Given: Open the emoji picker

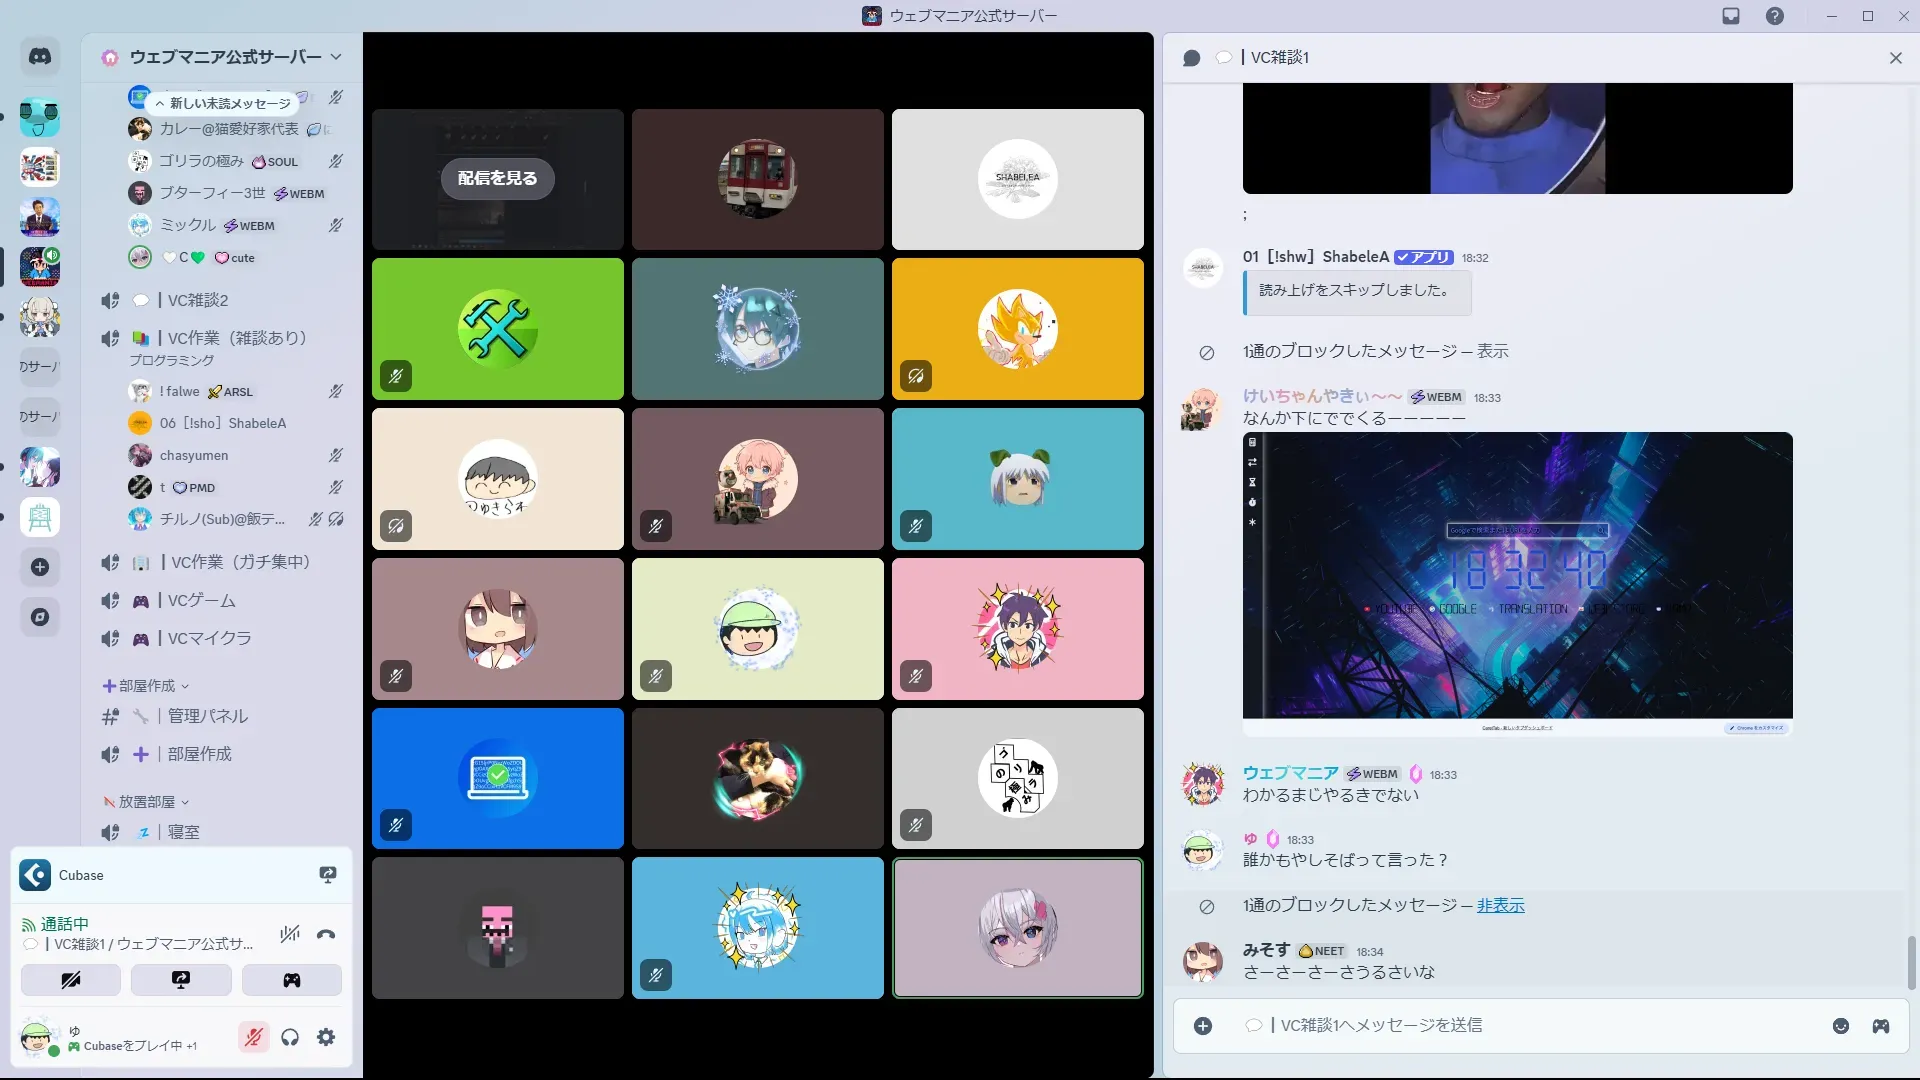Looking at the screenshot, I should (x=1840, y=1026).
